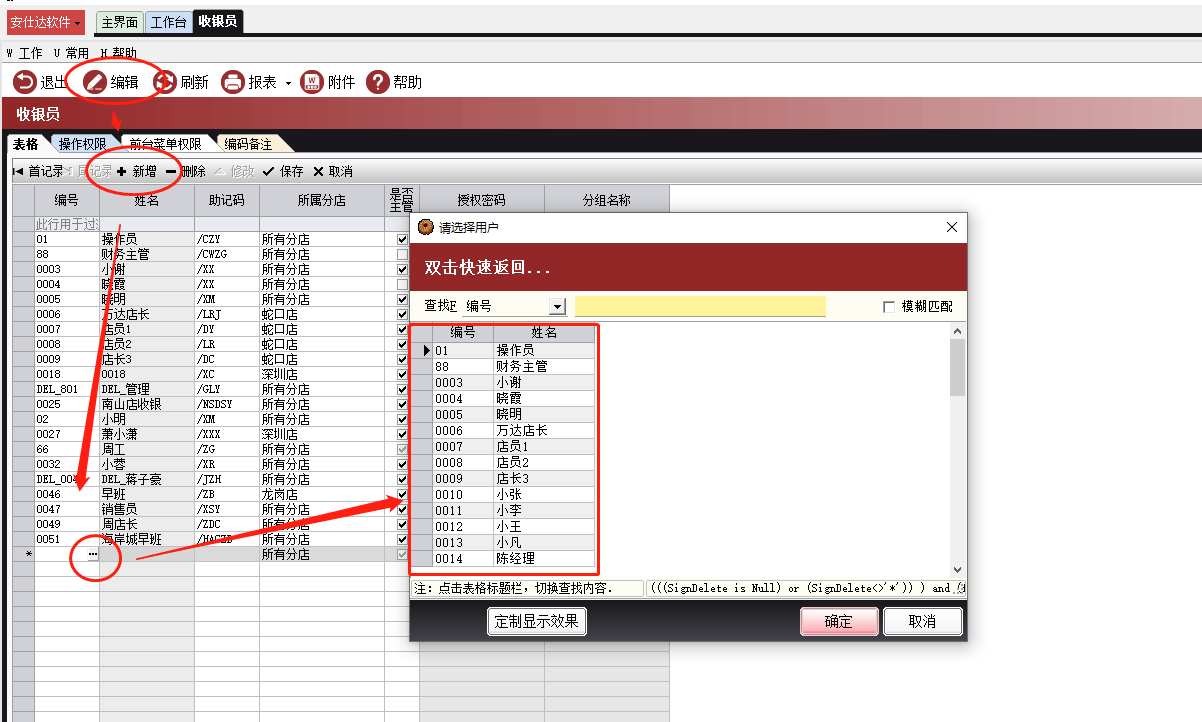Click the 退出 exit toolbar icon
Screen dimensions: 1202x722
pyautogui.click(x=24, y=82)
